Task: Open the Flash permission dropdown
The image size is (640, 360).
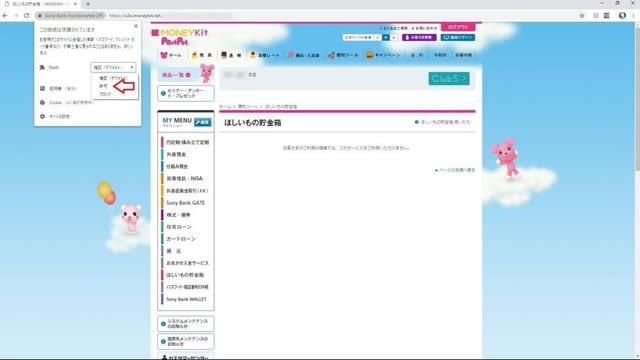Action: 113,67
